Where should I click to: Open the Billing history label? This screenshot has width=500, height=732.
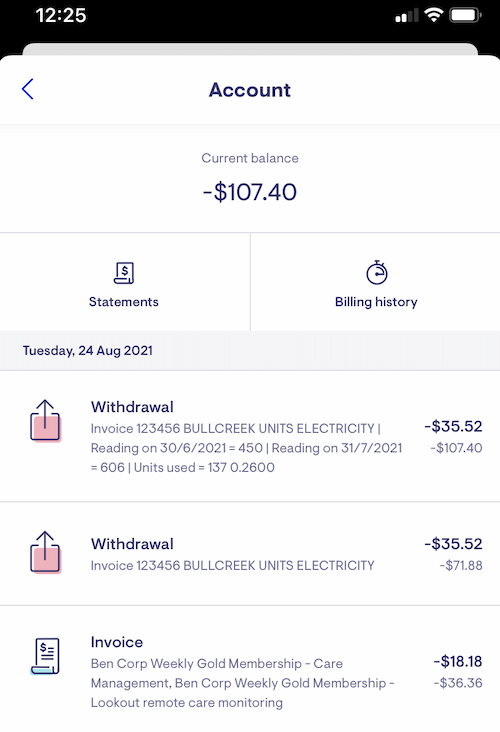pos(376,302)
